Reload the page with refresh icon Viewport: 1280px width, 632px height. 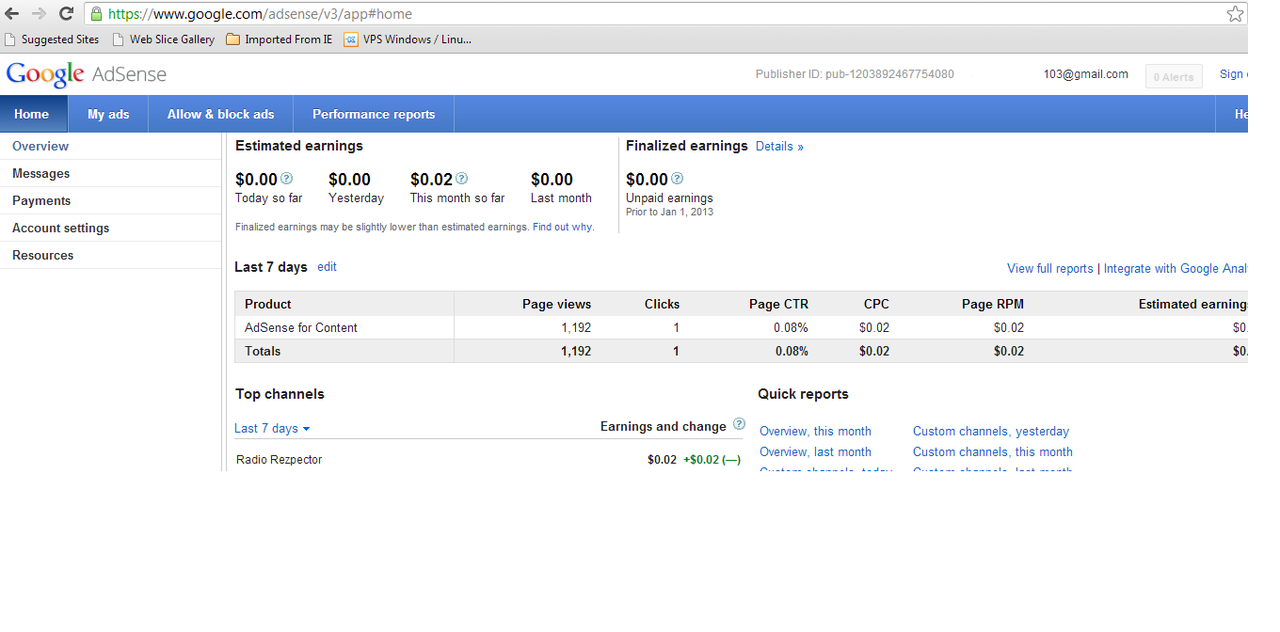(66, 13)
